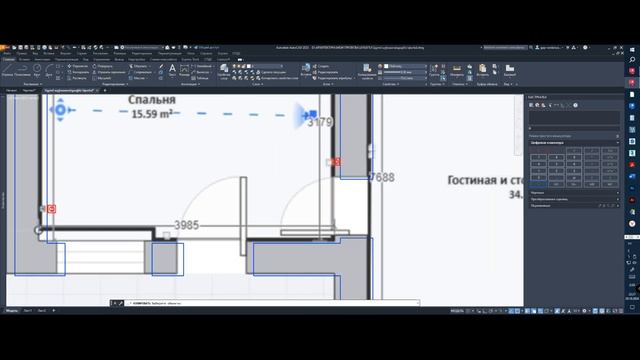The height and width of the screenshot is (360, 640).
Task: Open the workspace dropdown in the quick access toolbar
Action: [142, 48]
